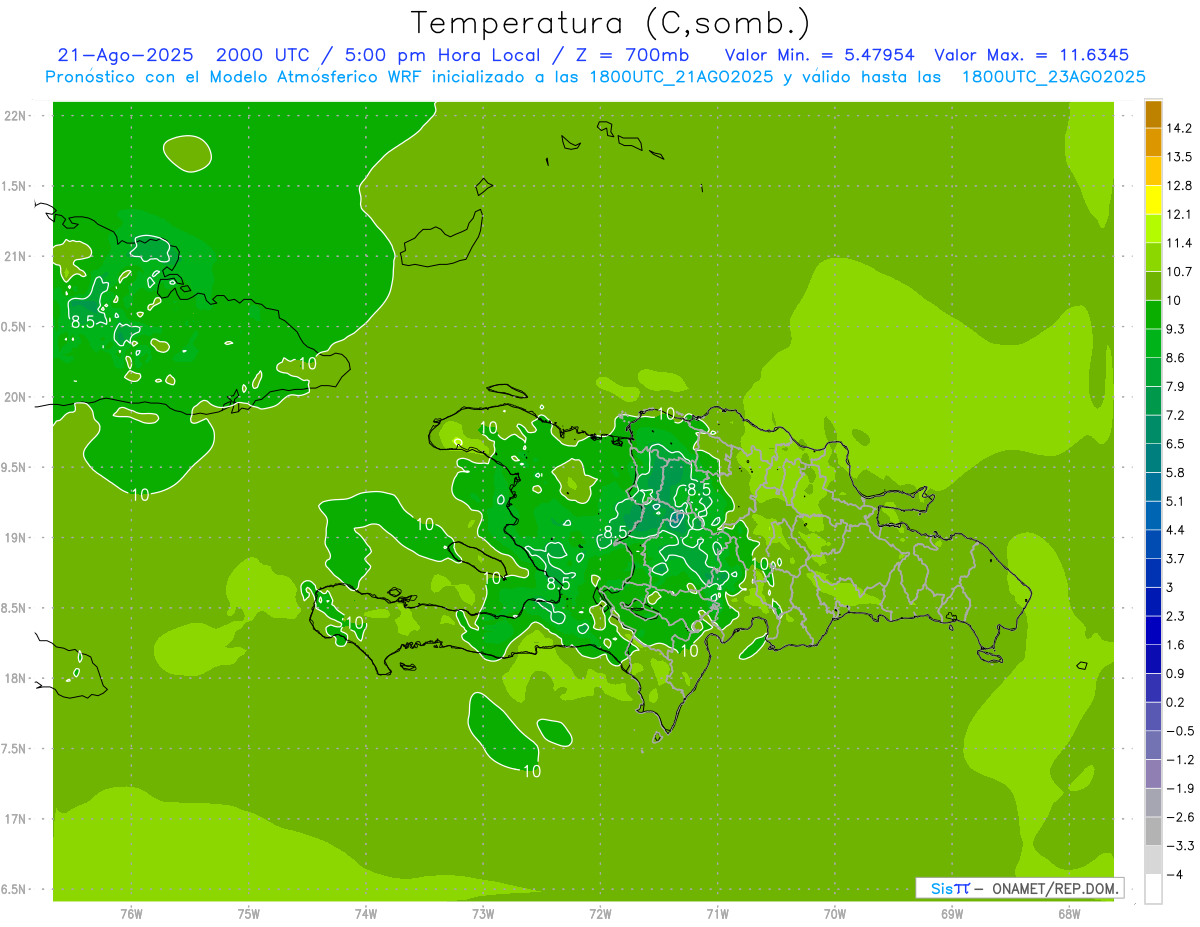This screenshot has width=1200, height=927.
Task: Click the '13.5' colorbar value
Action: 1178,157
